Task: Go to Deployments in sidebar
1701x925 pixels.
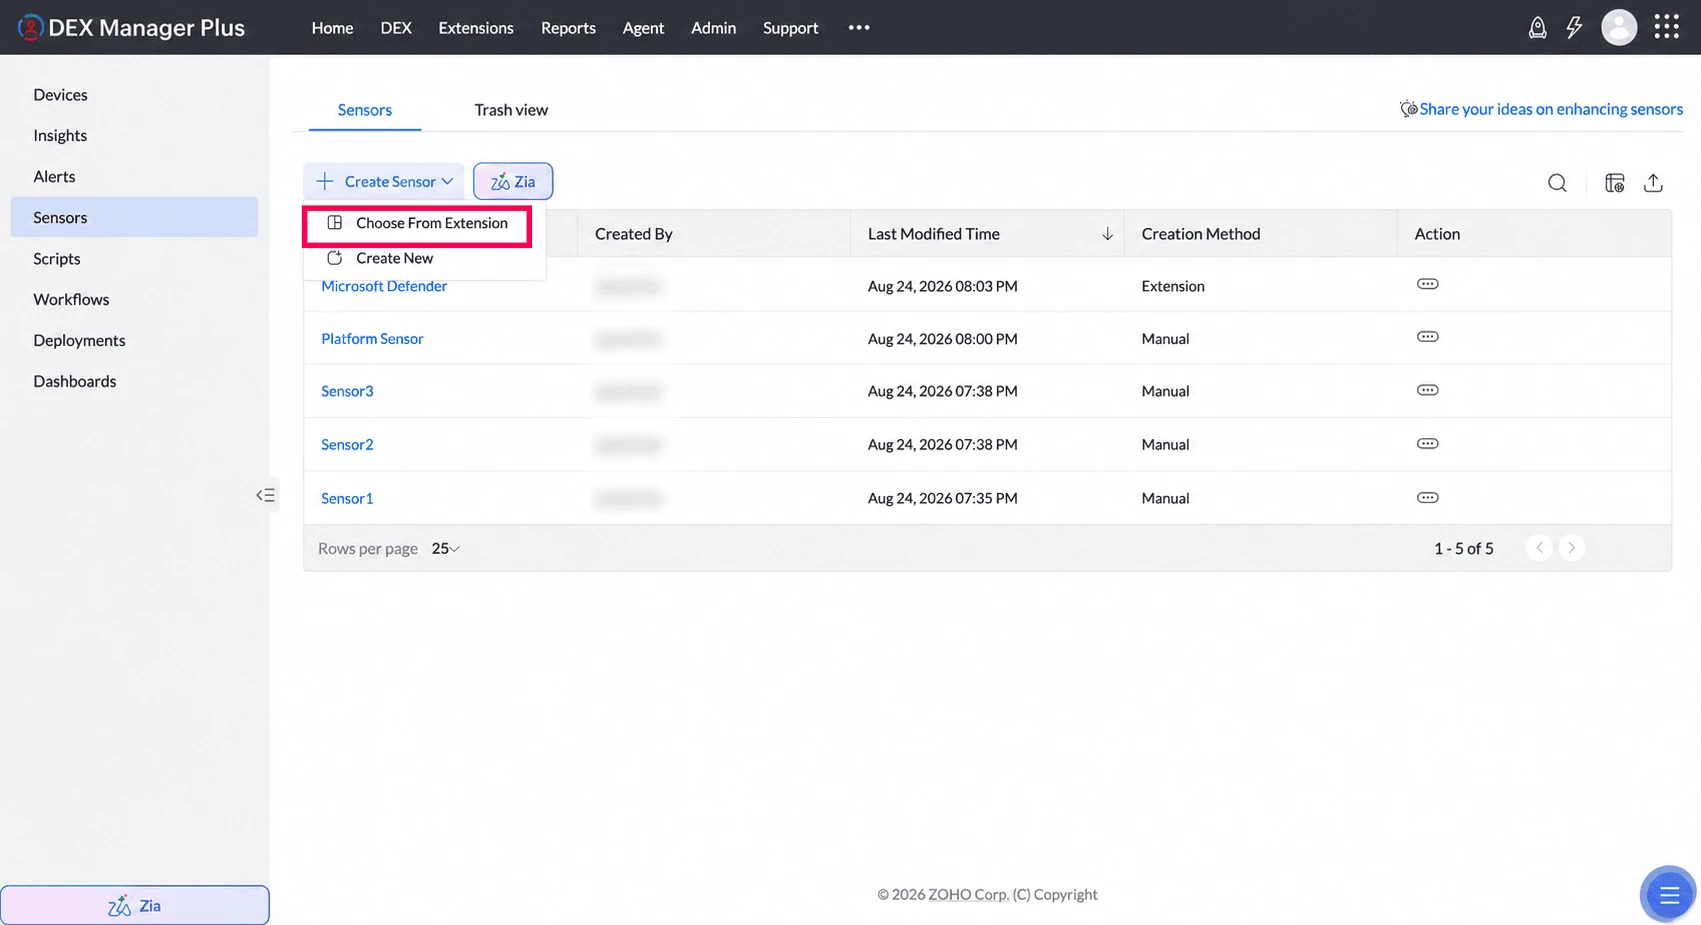Action: click(x=79, y=340)
